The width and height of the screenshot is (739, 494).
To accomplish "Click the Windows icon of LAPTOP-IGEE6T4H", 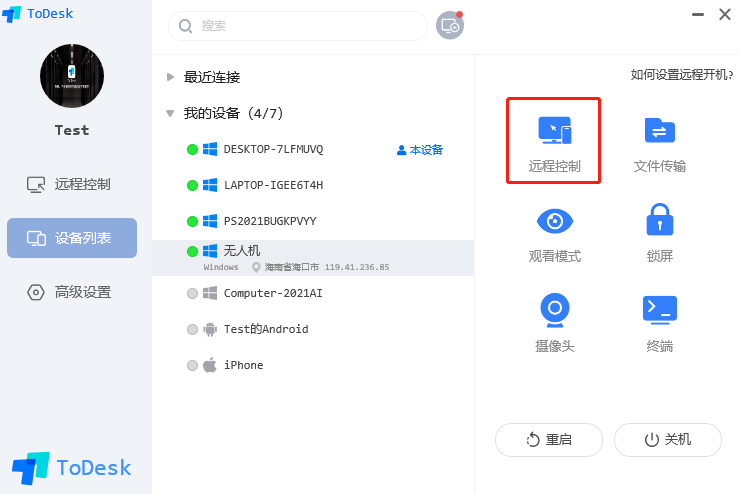I will (210, 185).
